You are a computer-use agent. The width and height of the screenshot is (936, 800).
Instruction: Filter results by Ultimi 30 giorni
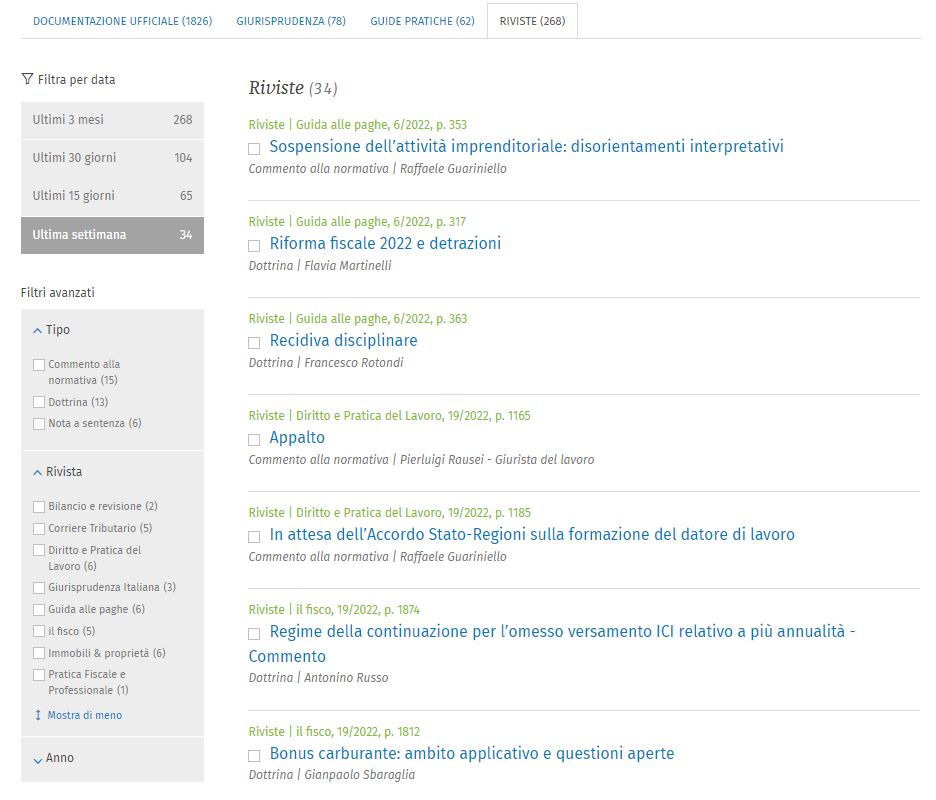[x=111, y=158]
